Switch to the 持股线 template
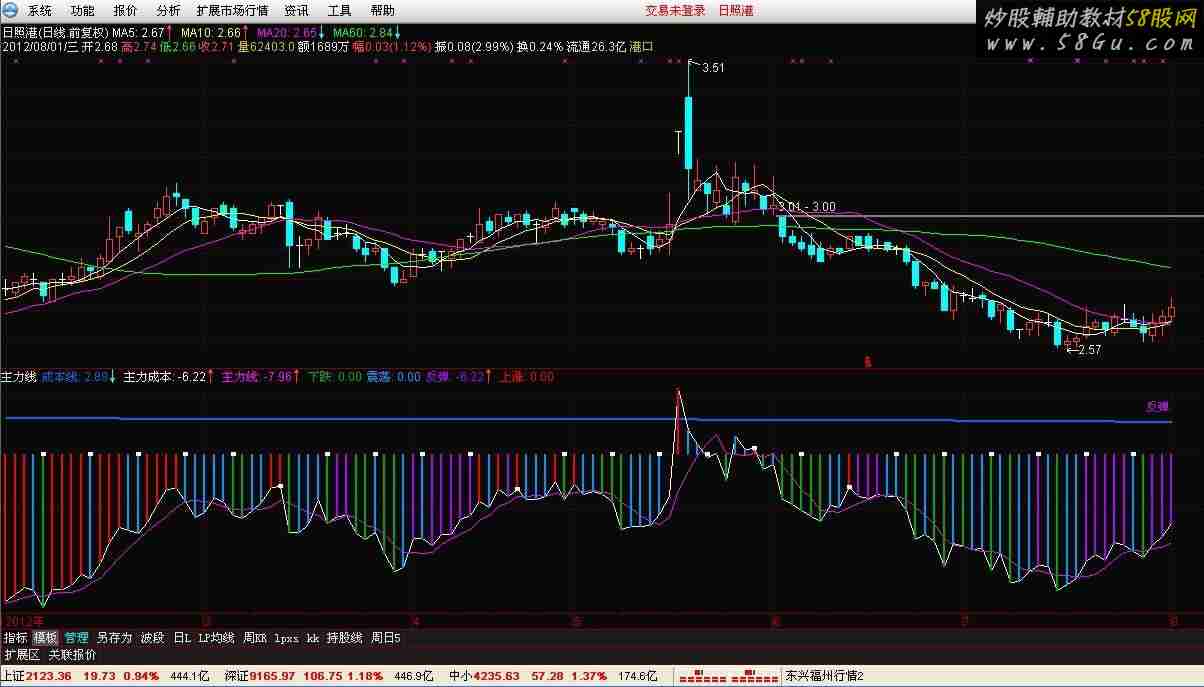 pos(344,637)
